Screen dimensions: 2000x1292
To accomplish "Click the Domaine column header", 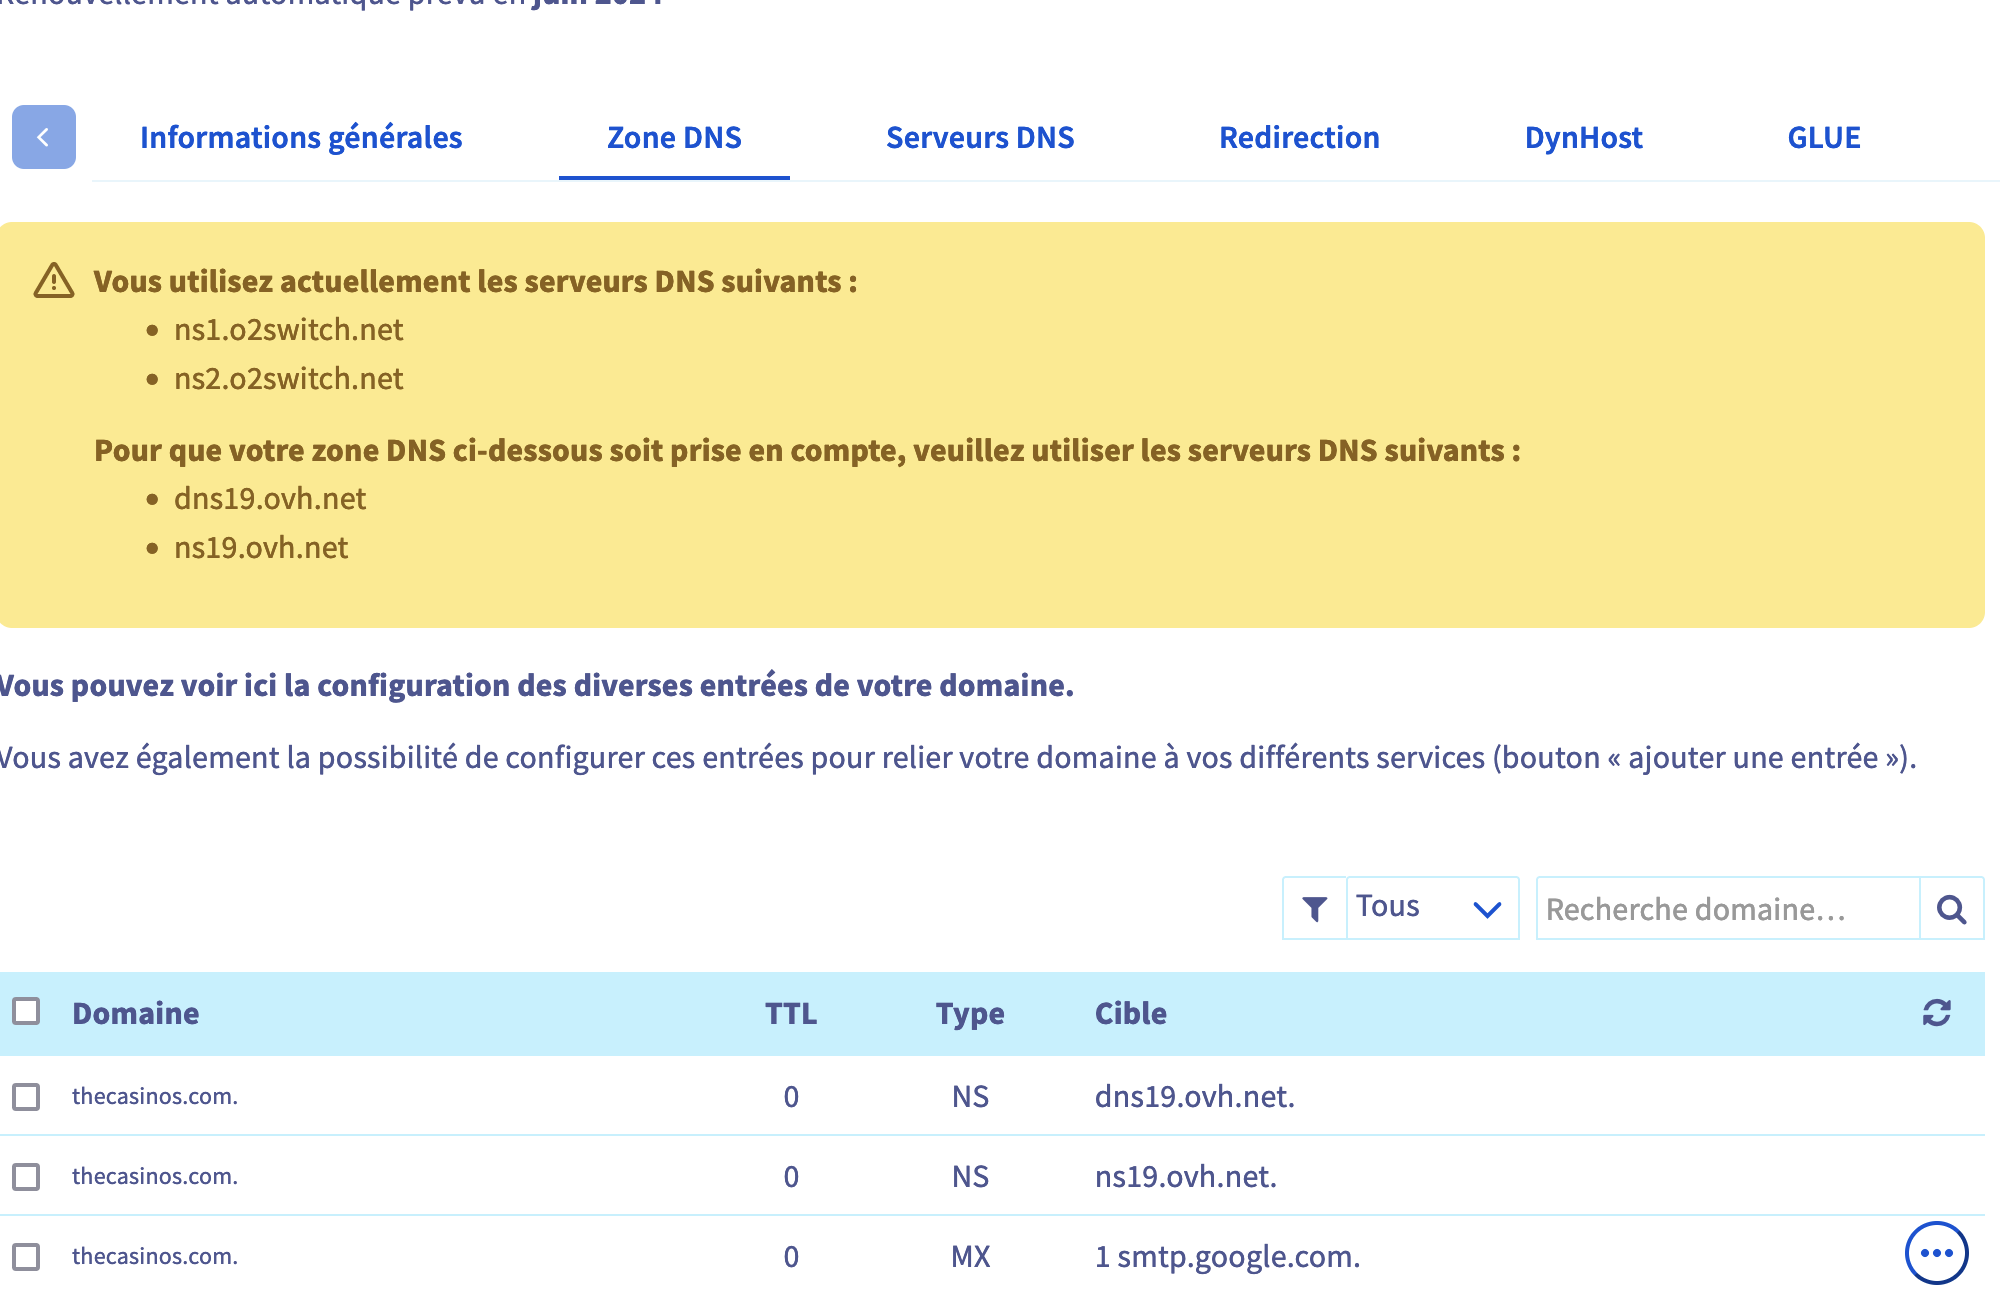I will pyautogui.click(x=136, y=1013).
